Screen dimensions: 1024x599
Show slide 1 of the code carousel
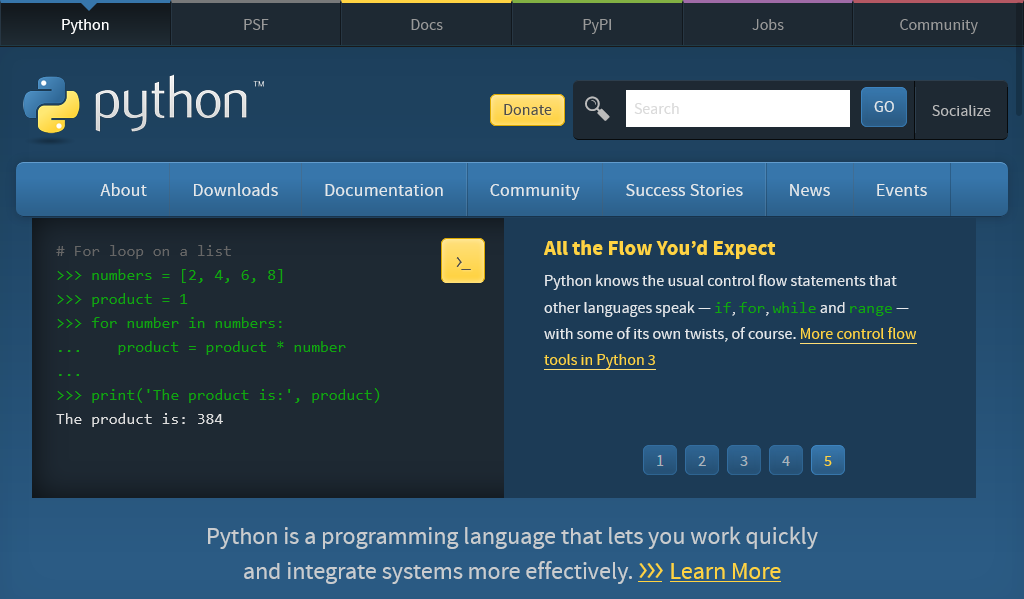(x=660, y=461)
